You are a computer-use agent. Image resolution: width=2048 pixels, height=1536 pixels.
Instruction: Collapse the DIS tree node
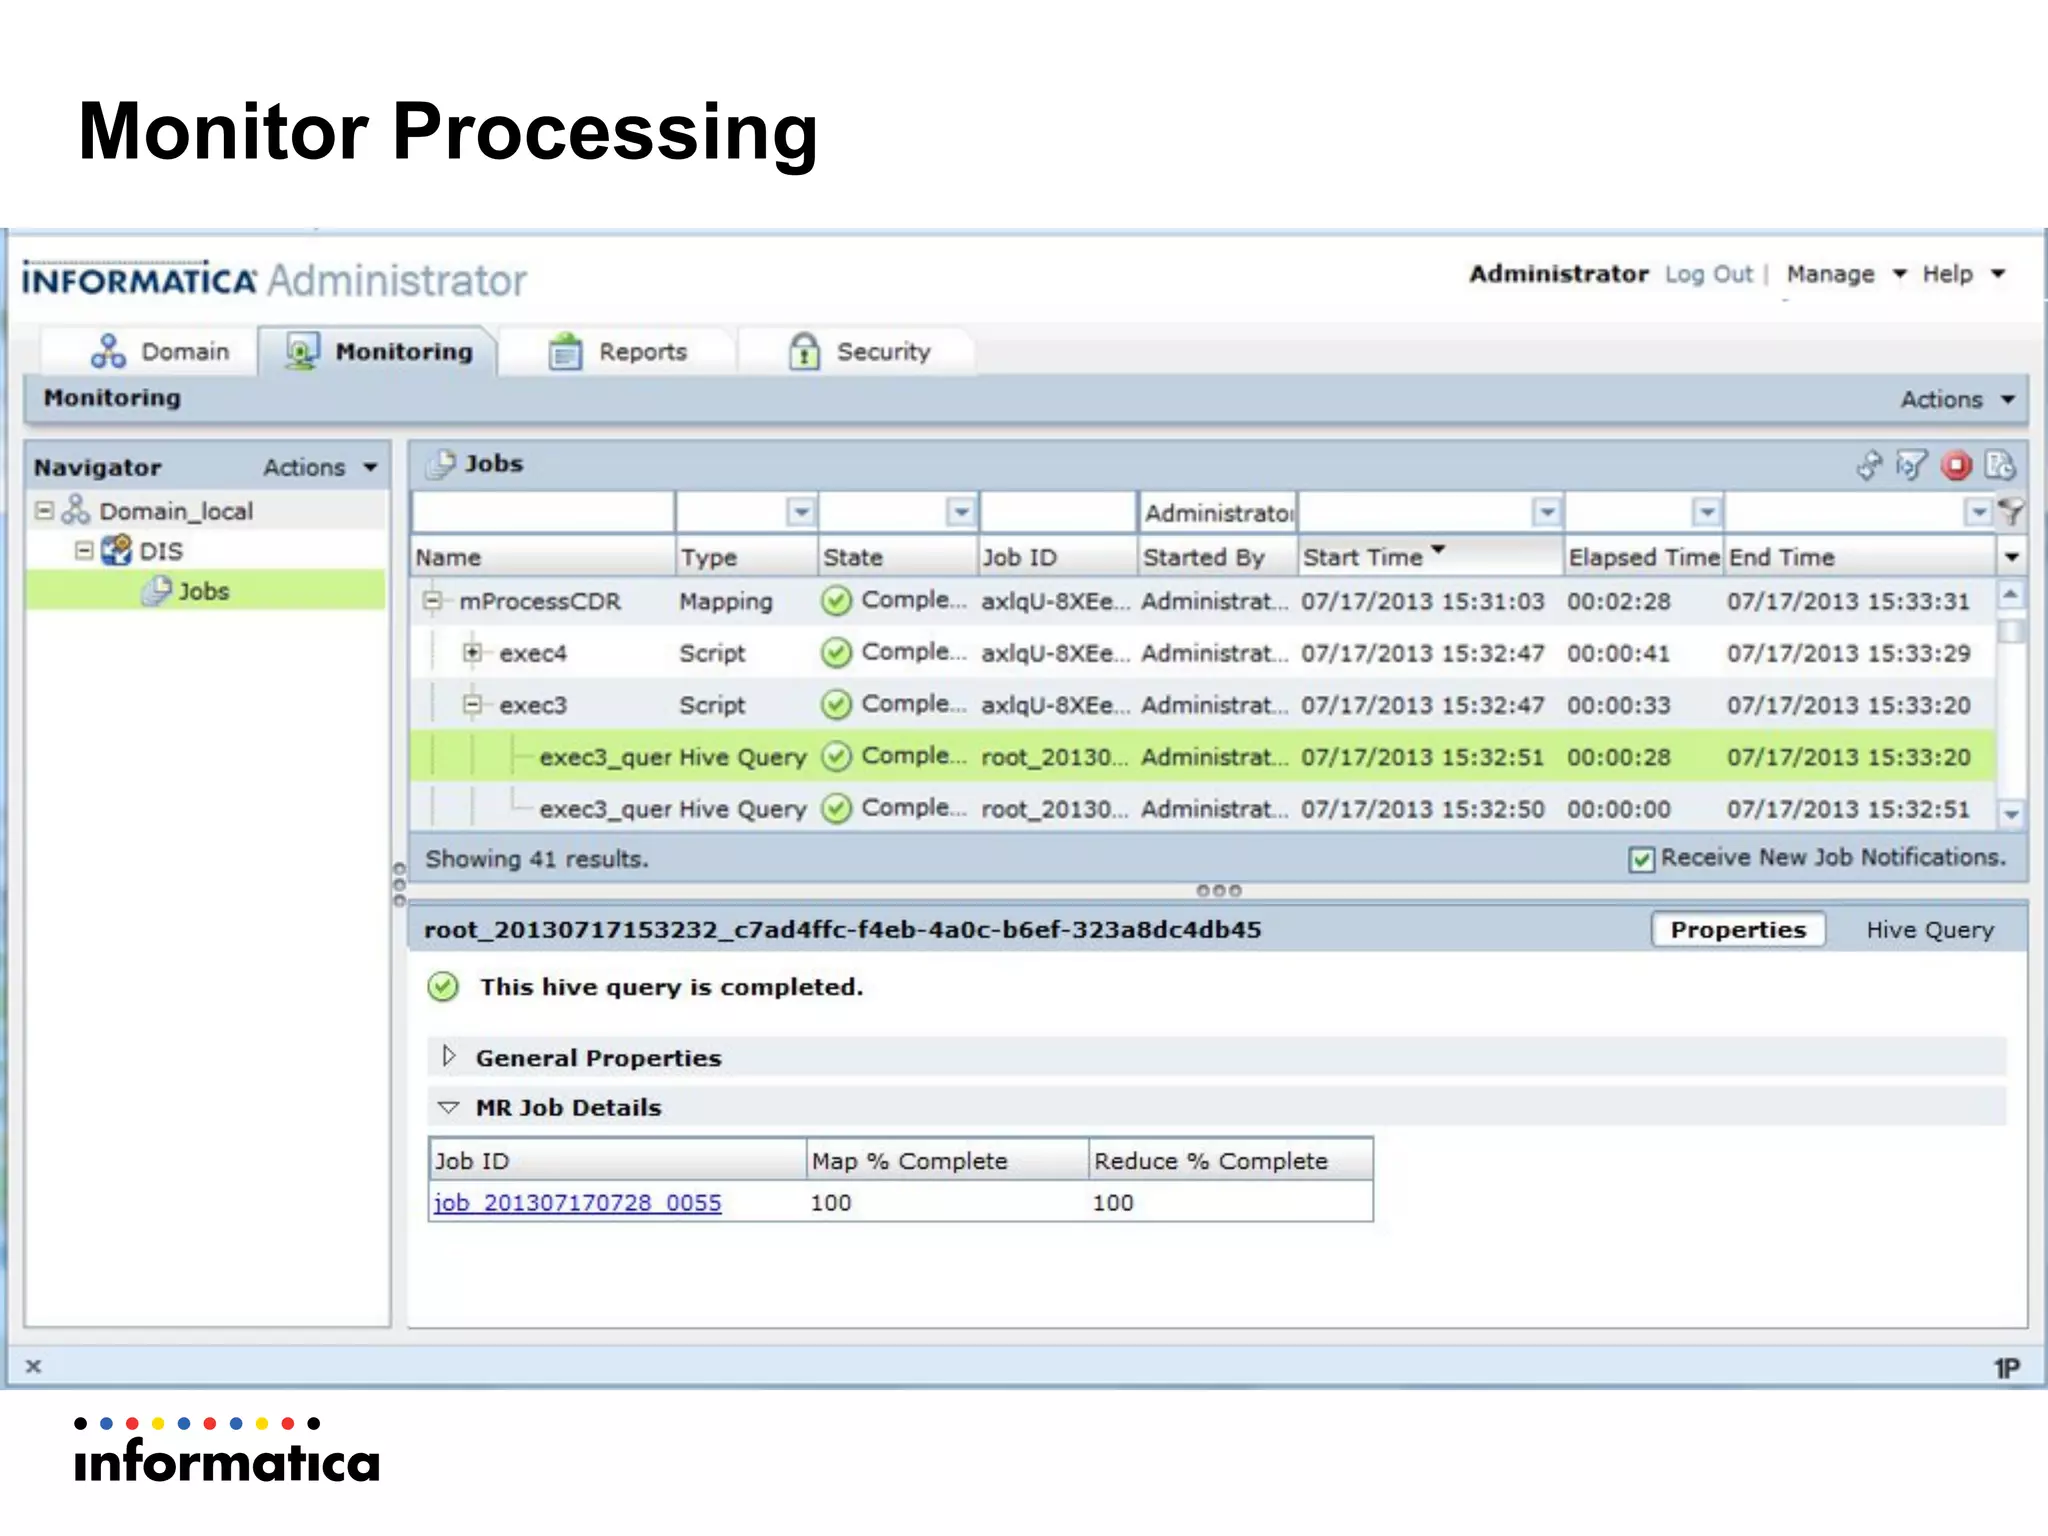(84, 551)
